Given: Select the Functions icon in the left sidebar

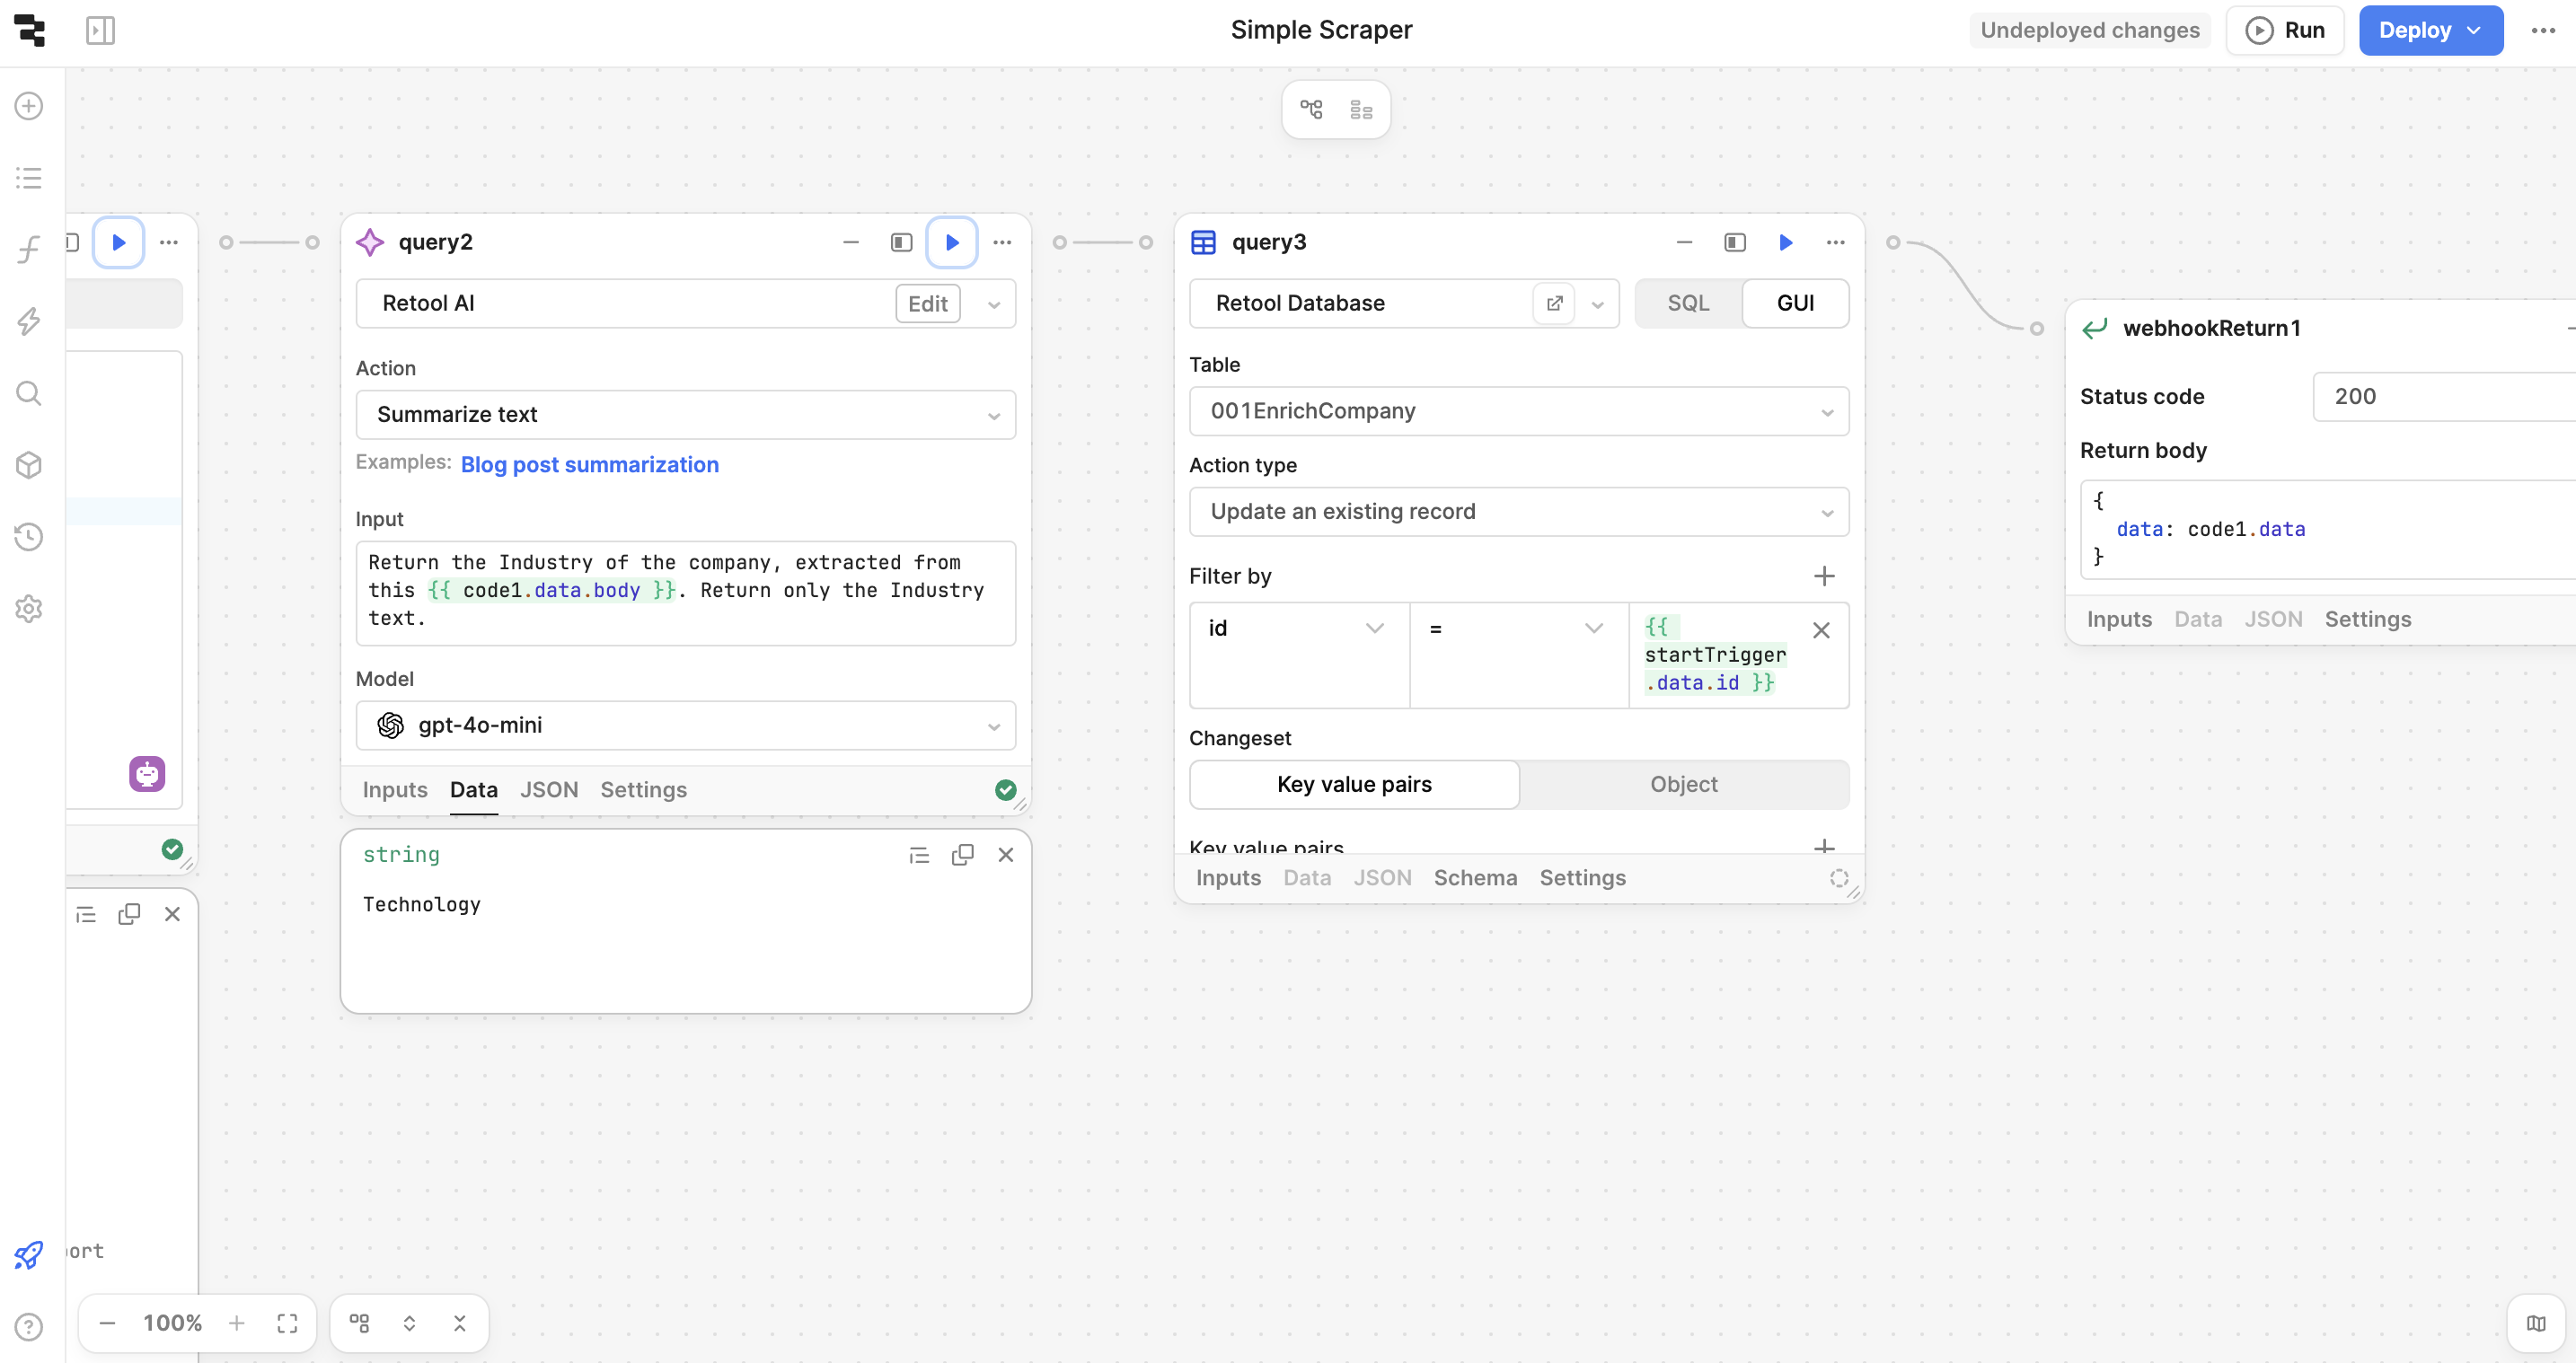Looking at the screenshot, I should (x=28, y=249).
